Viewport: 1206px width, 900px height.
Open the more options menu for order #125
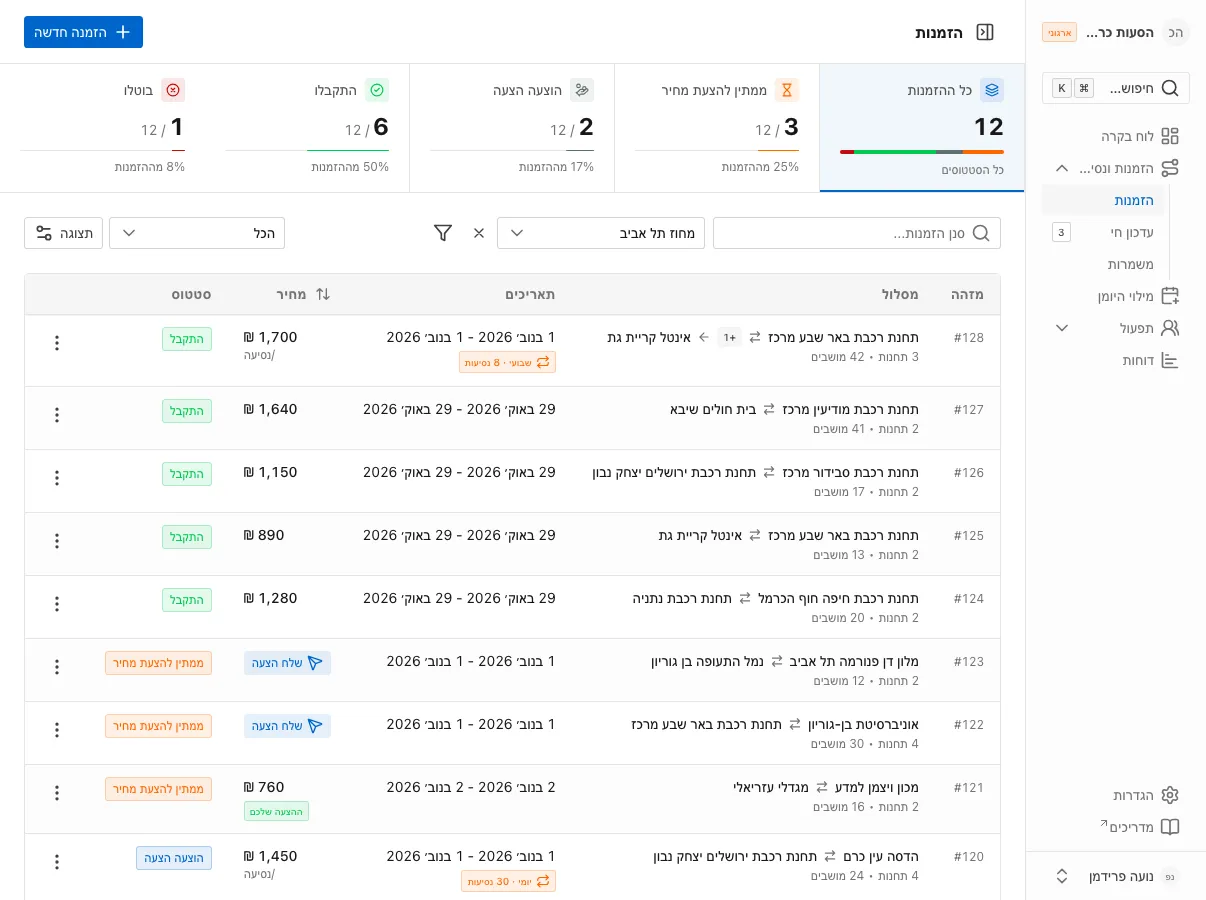[x=57, y=541]
